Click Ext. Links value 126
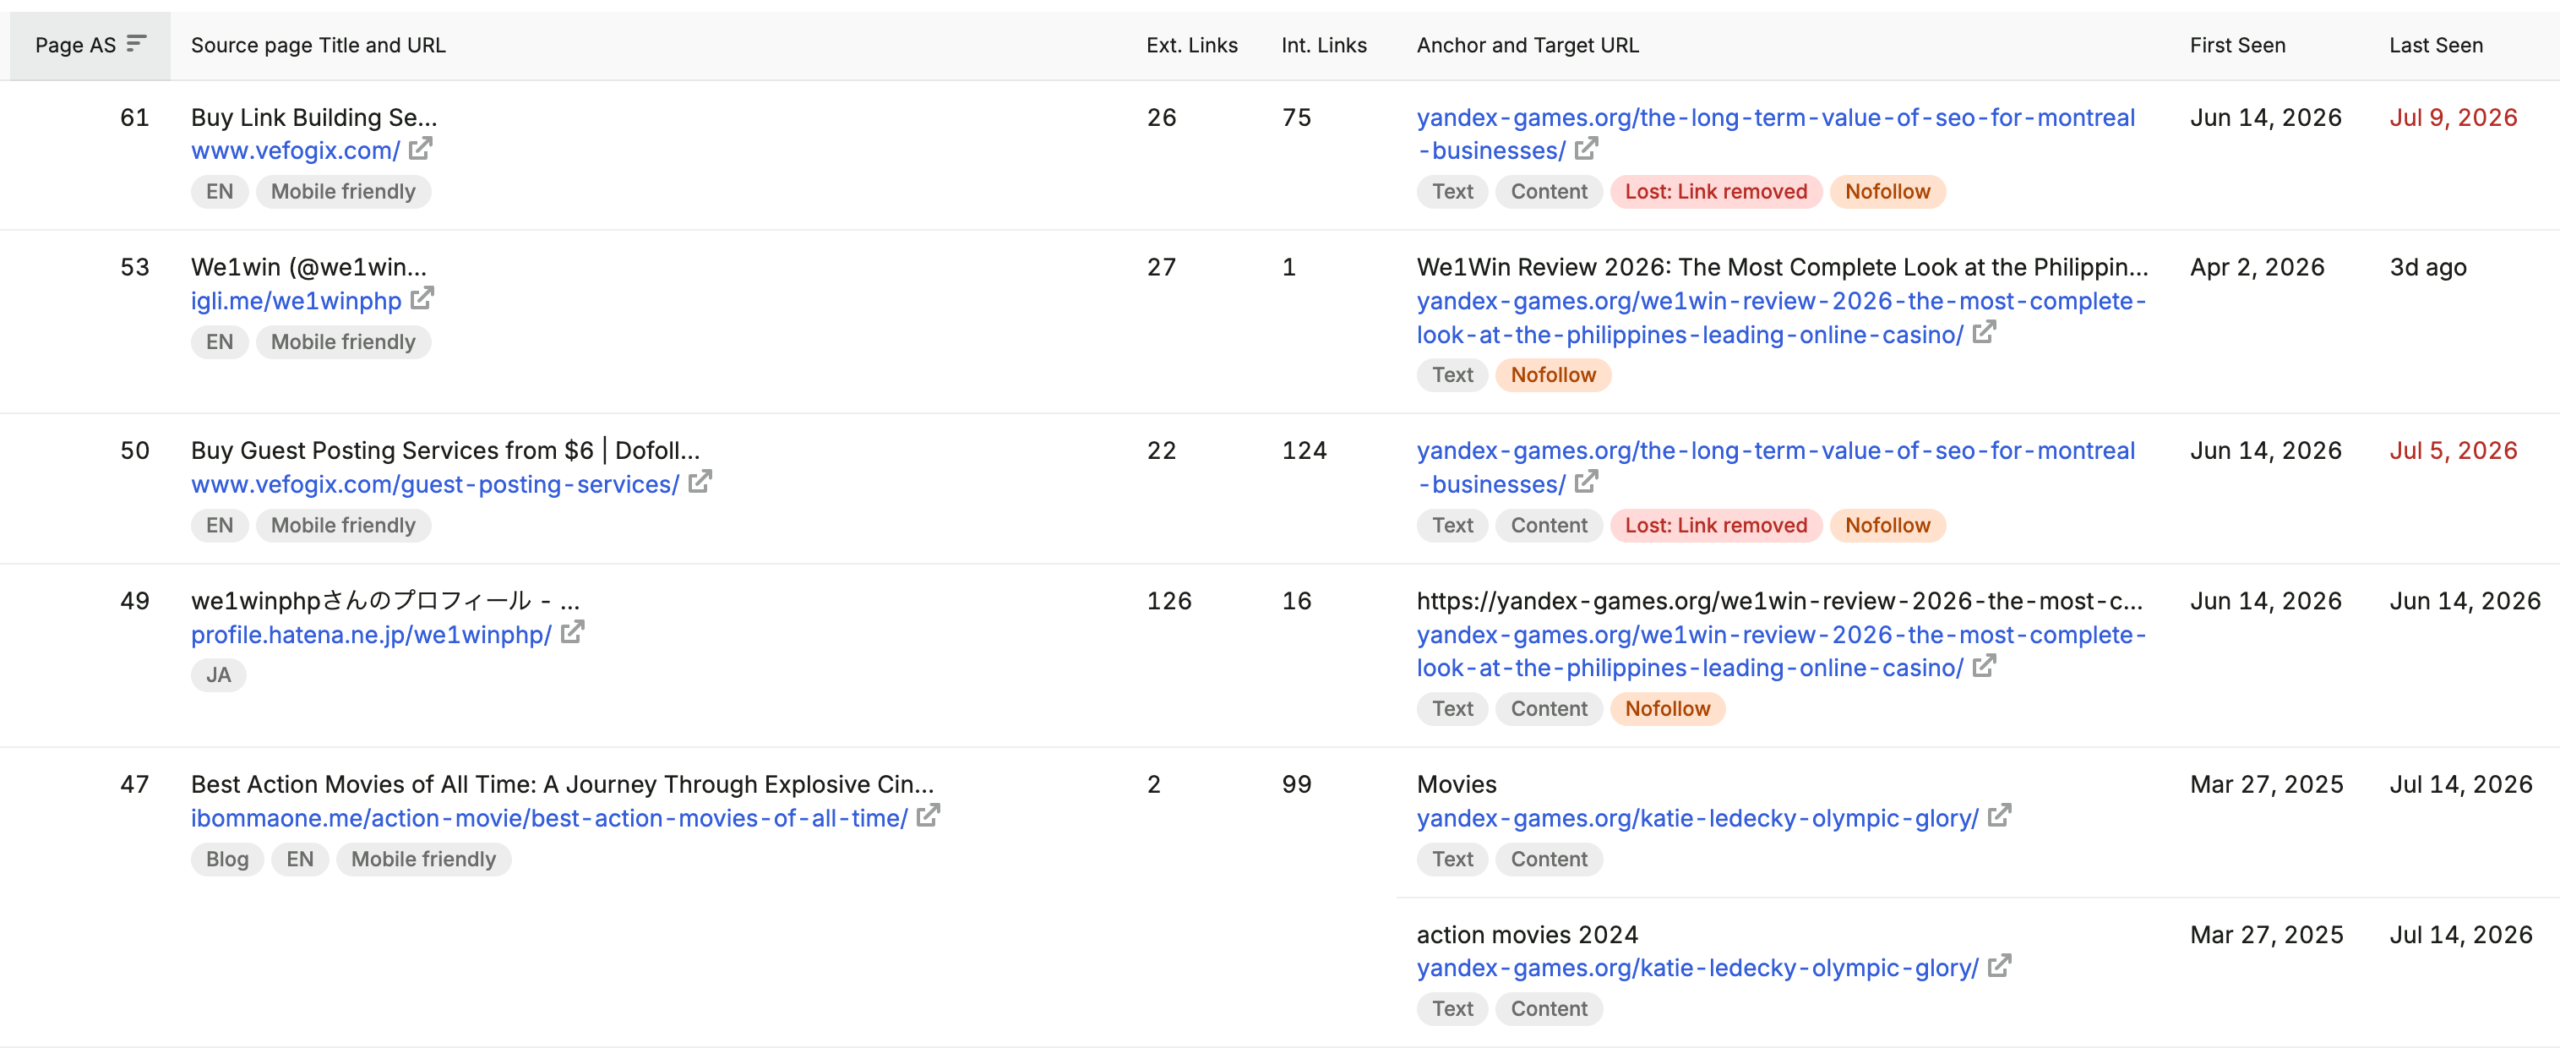 point(1169,601)
